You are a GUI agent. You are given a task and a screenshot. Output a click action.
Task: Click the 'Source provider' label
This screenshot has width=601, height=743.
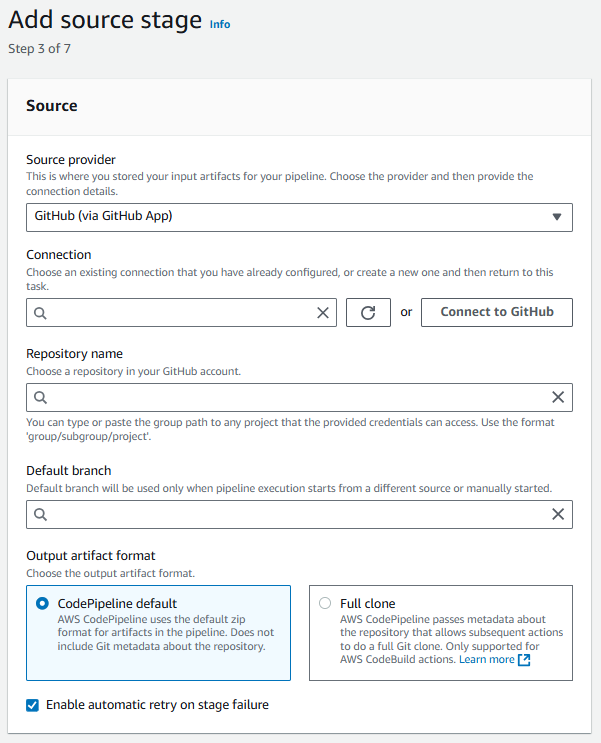71,160
